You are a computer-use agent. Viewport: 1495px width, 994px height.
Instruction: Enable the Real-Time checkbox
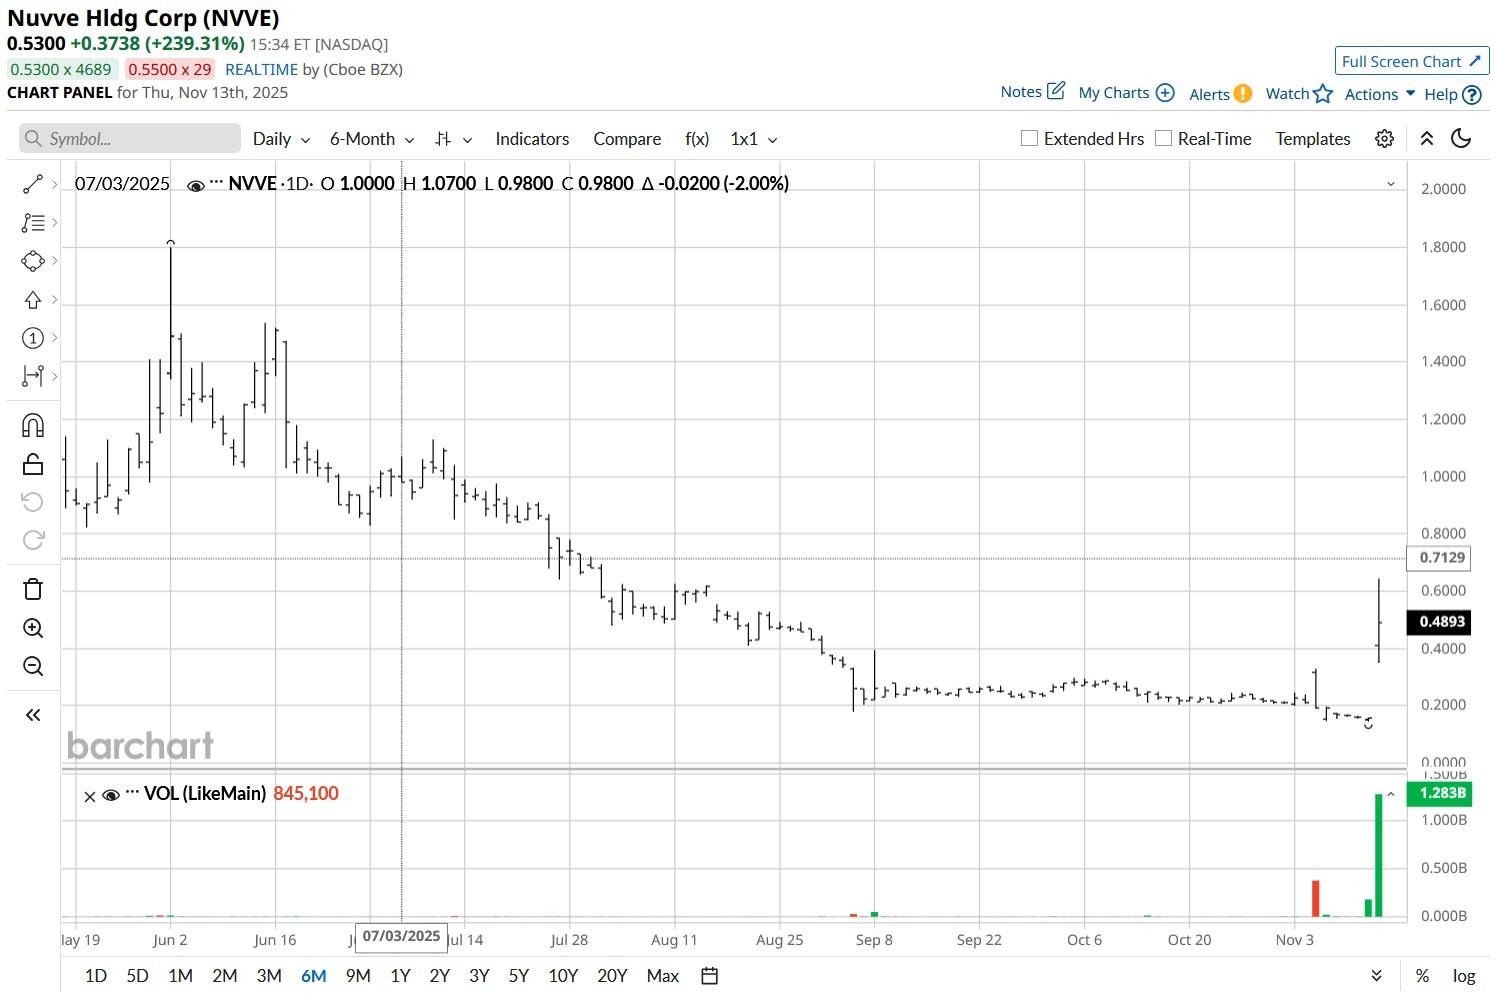[x=1163, y=138]
